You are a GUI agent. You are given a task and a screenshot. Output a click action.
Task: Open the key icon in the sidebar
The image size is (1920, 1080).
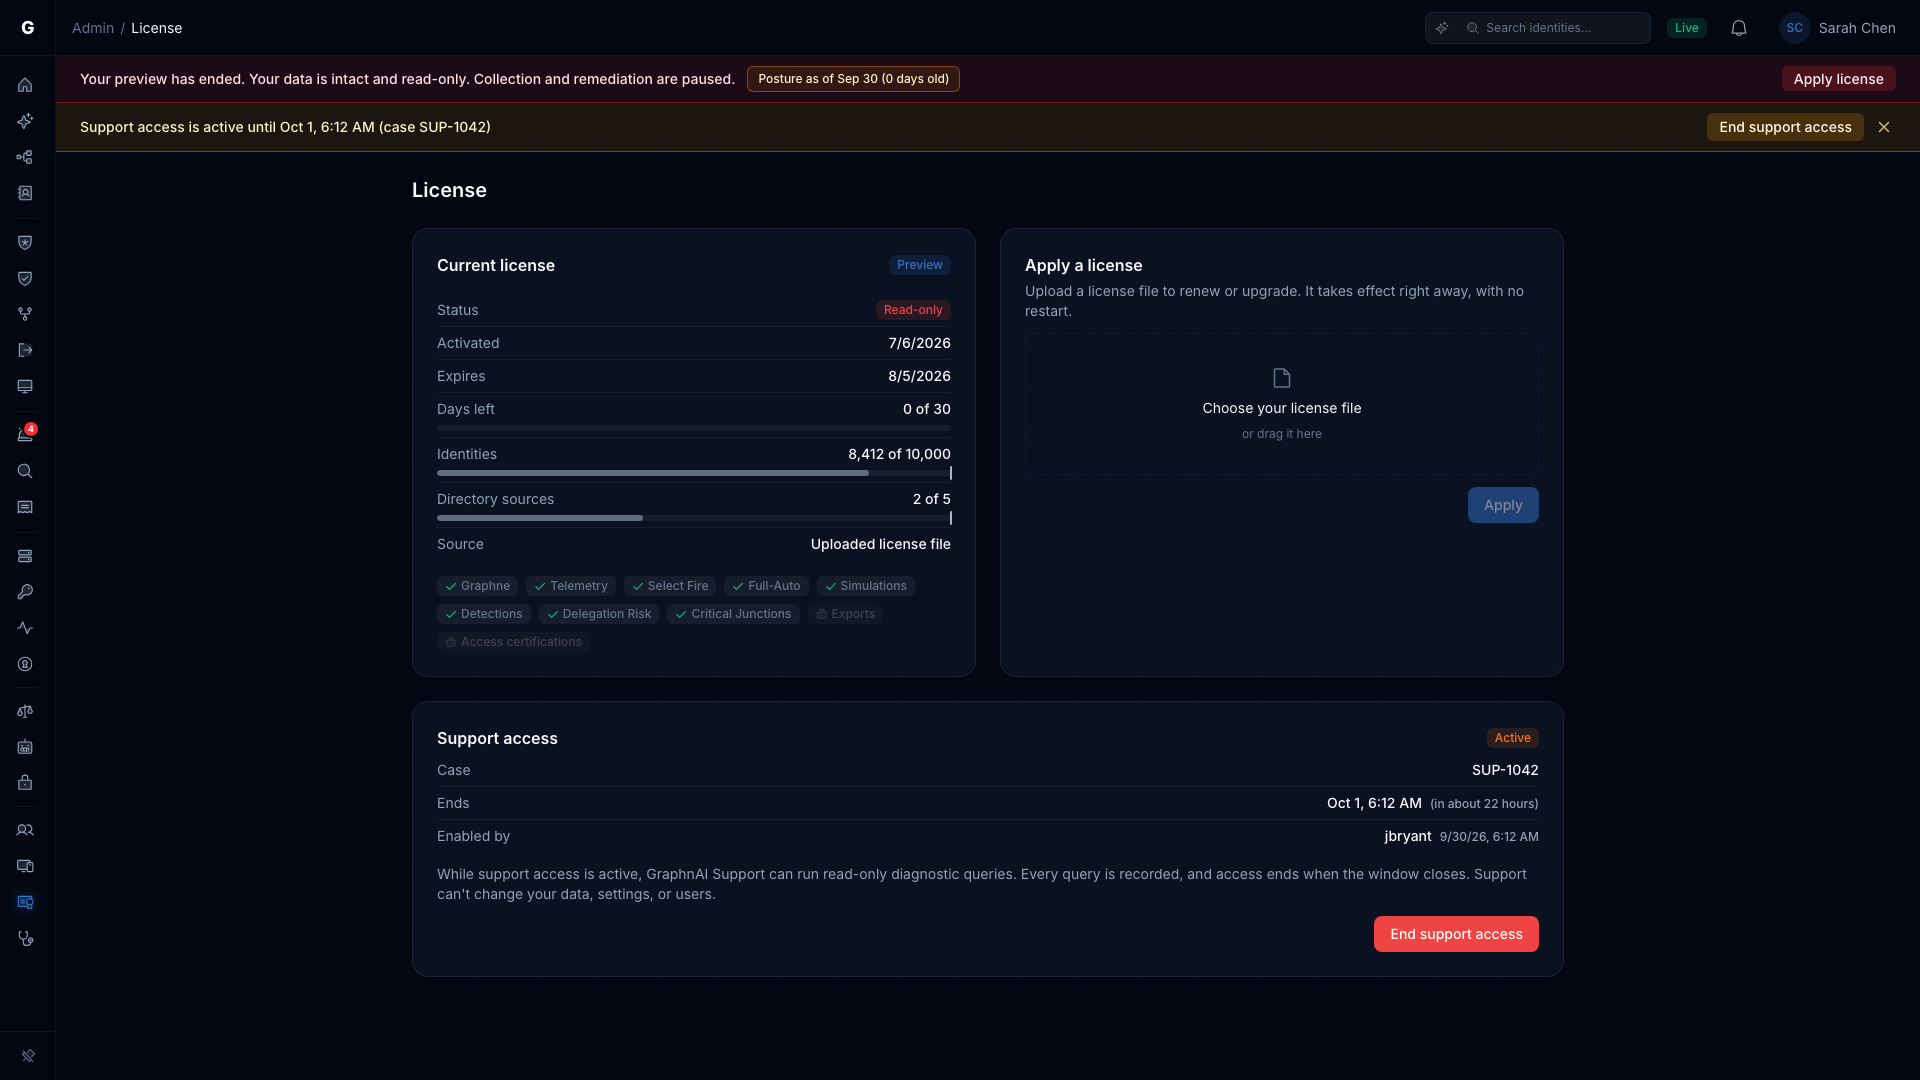click(25, 592)
